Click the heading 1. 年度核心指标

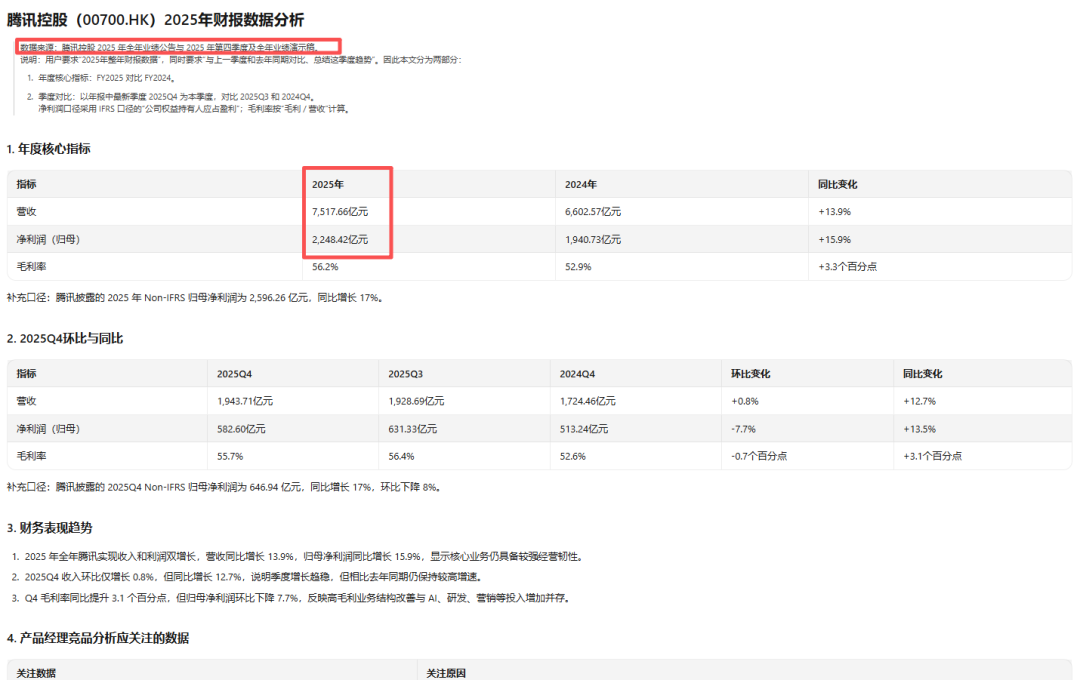(x=48, y=149)
